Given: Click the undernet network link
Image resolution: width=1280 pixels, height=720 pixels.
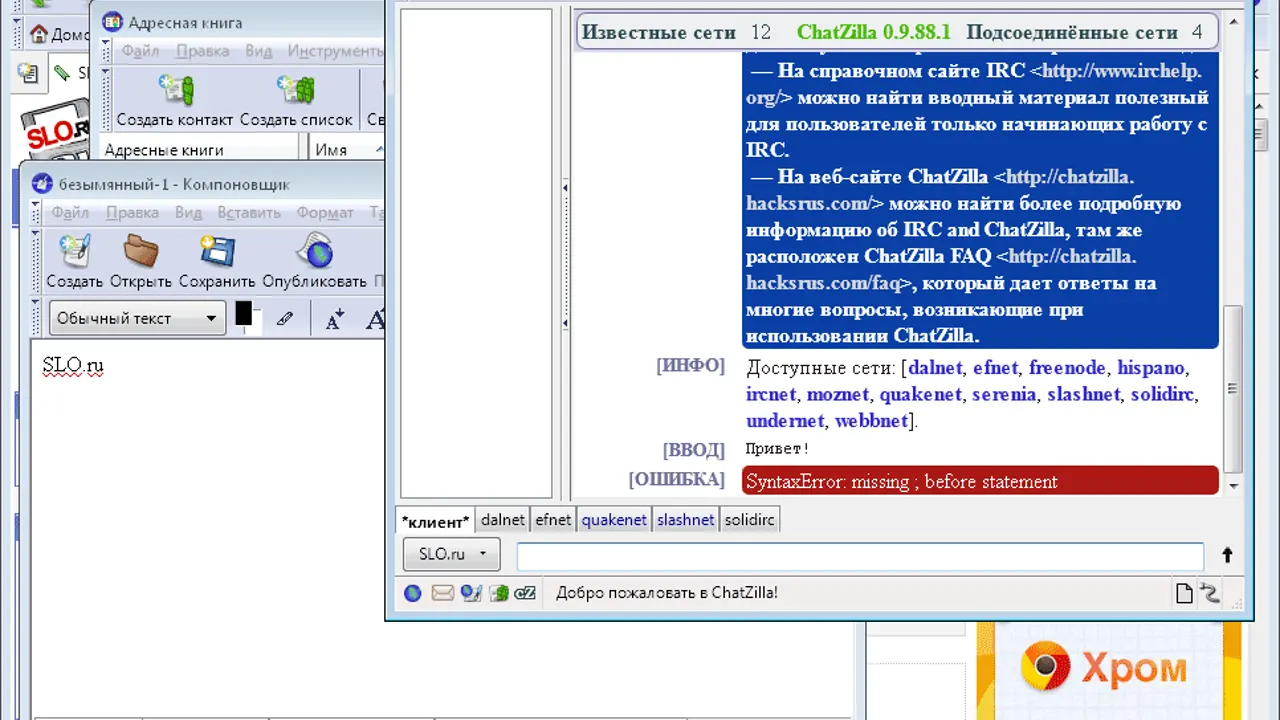Looking at the screenshot, I should [785, 421].
